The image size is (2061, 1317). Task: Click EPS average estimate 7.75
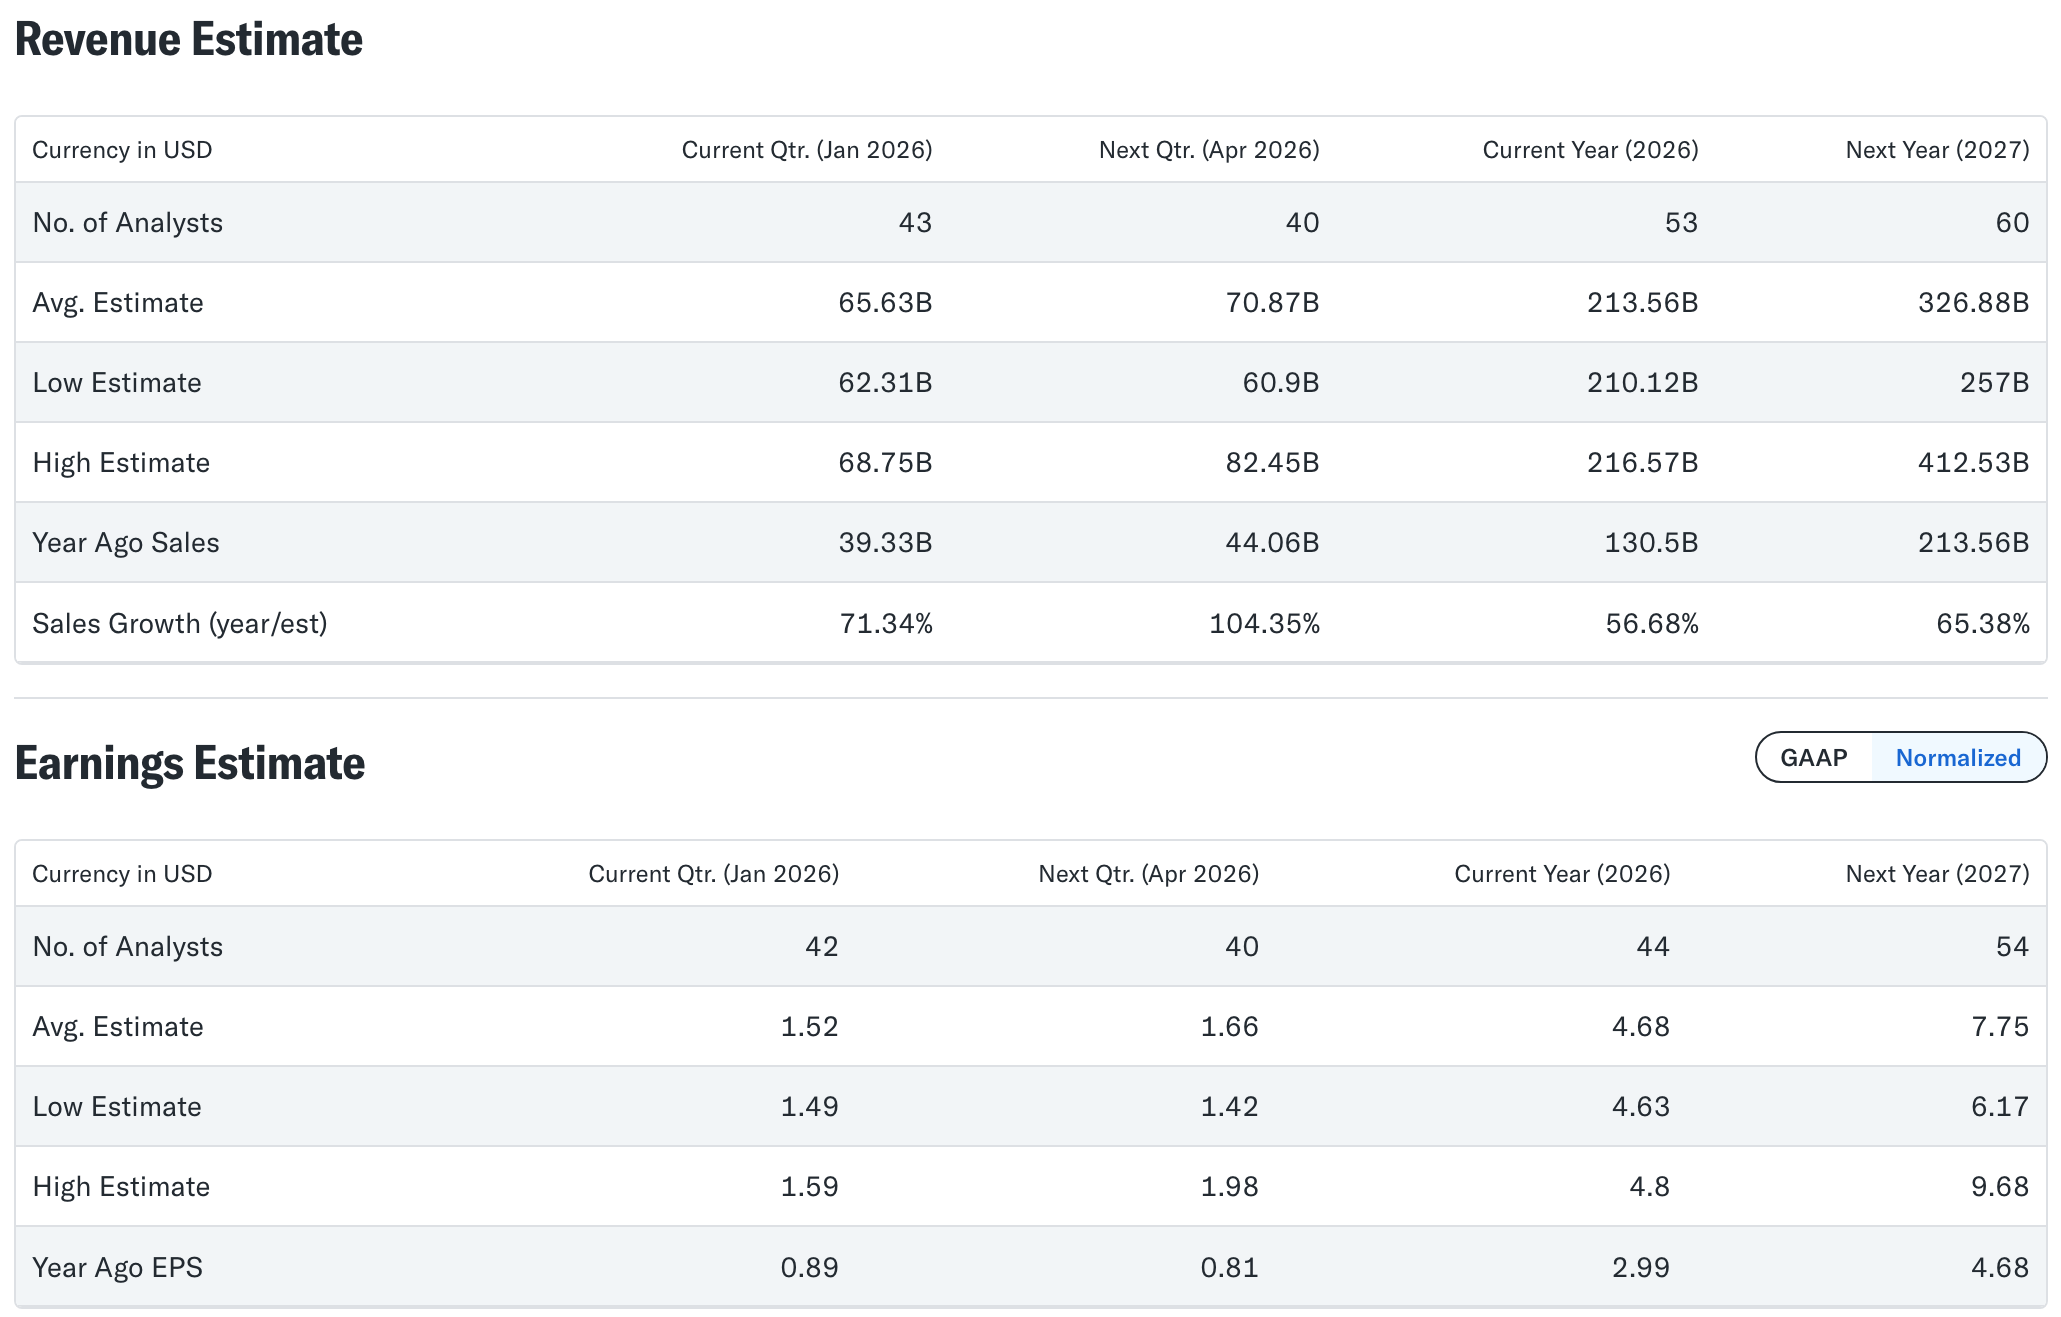click(x=2000, y=1026)
